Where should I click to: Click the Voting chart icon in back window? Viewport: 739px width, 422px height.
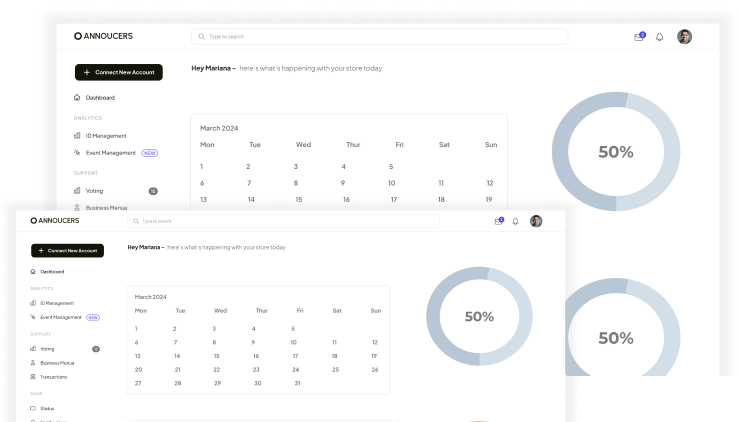(x=77, y=190)
